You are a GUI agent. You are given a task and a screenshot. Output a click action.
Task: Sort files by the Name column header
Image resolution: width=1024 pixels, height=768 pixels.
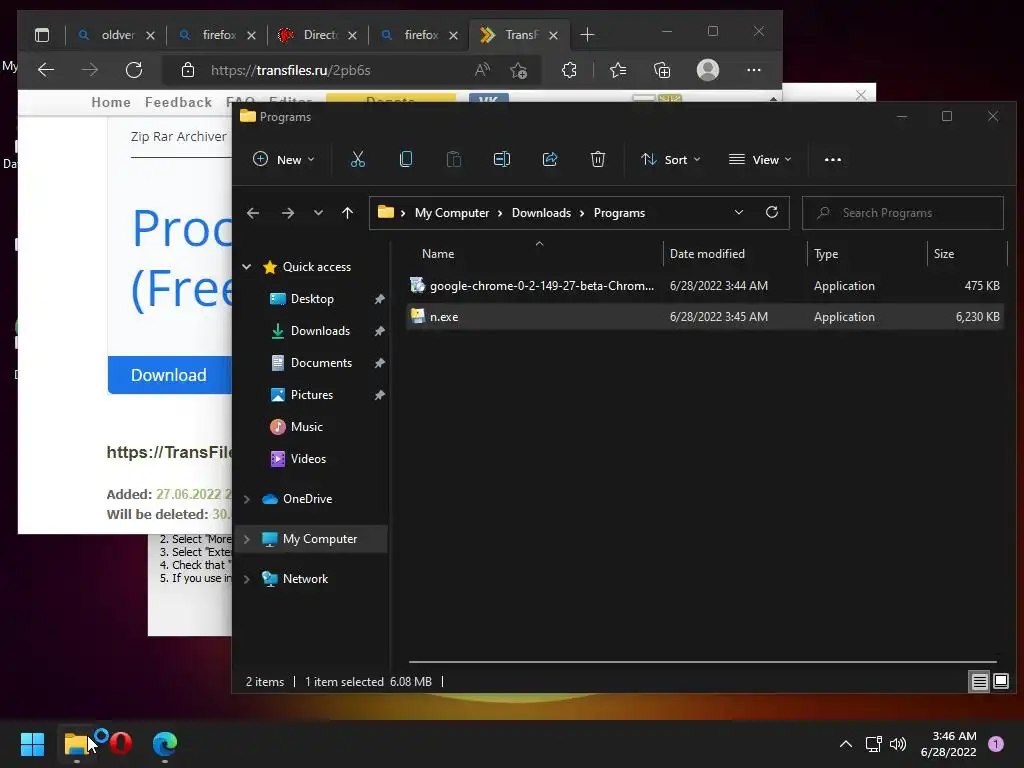click(x=438, y=253)
